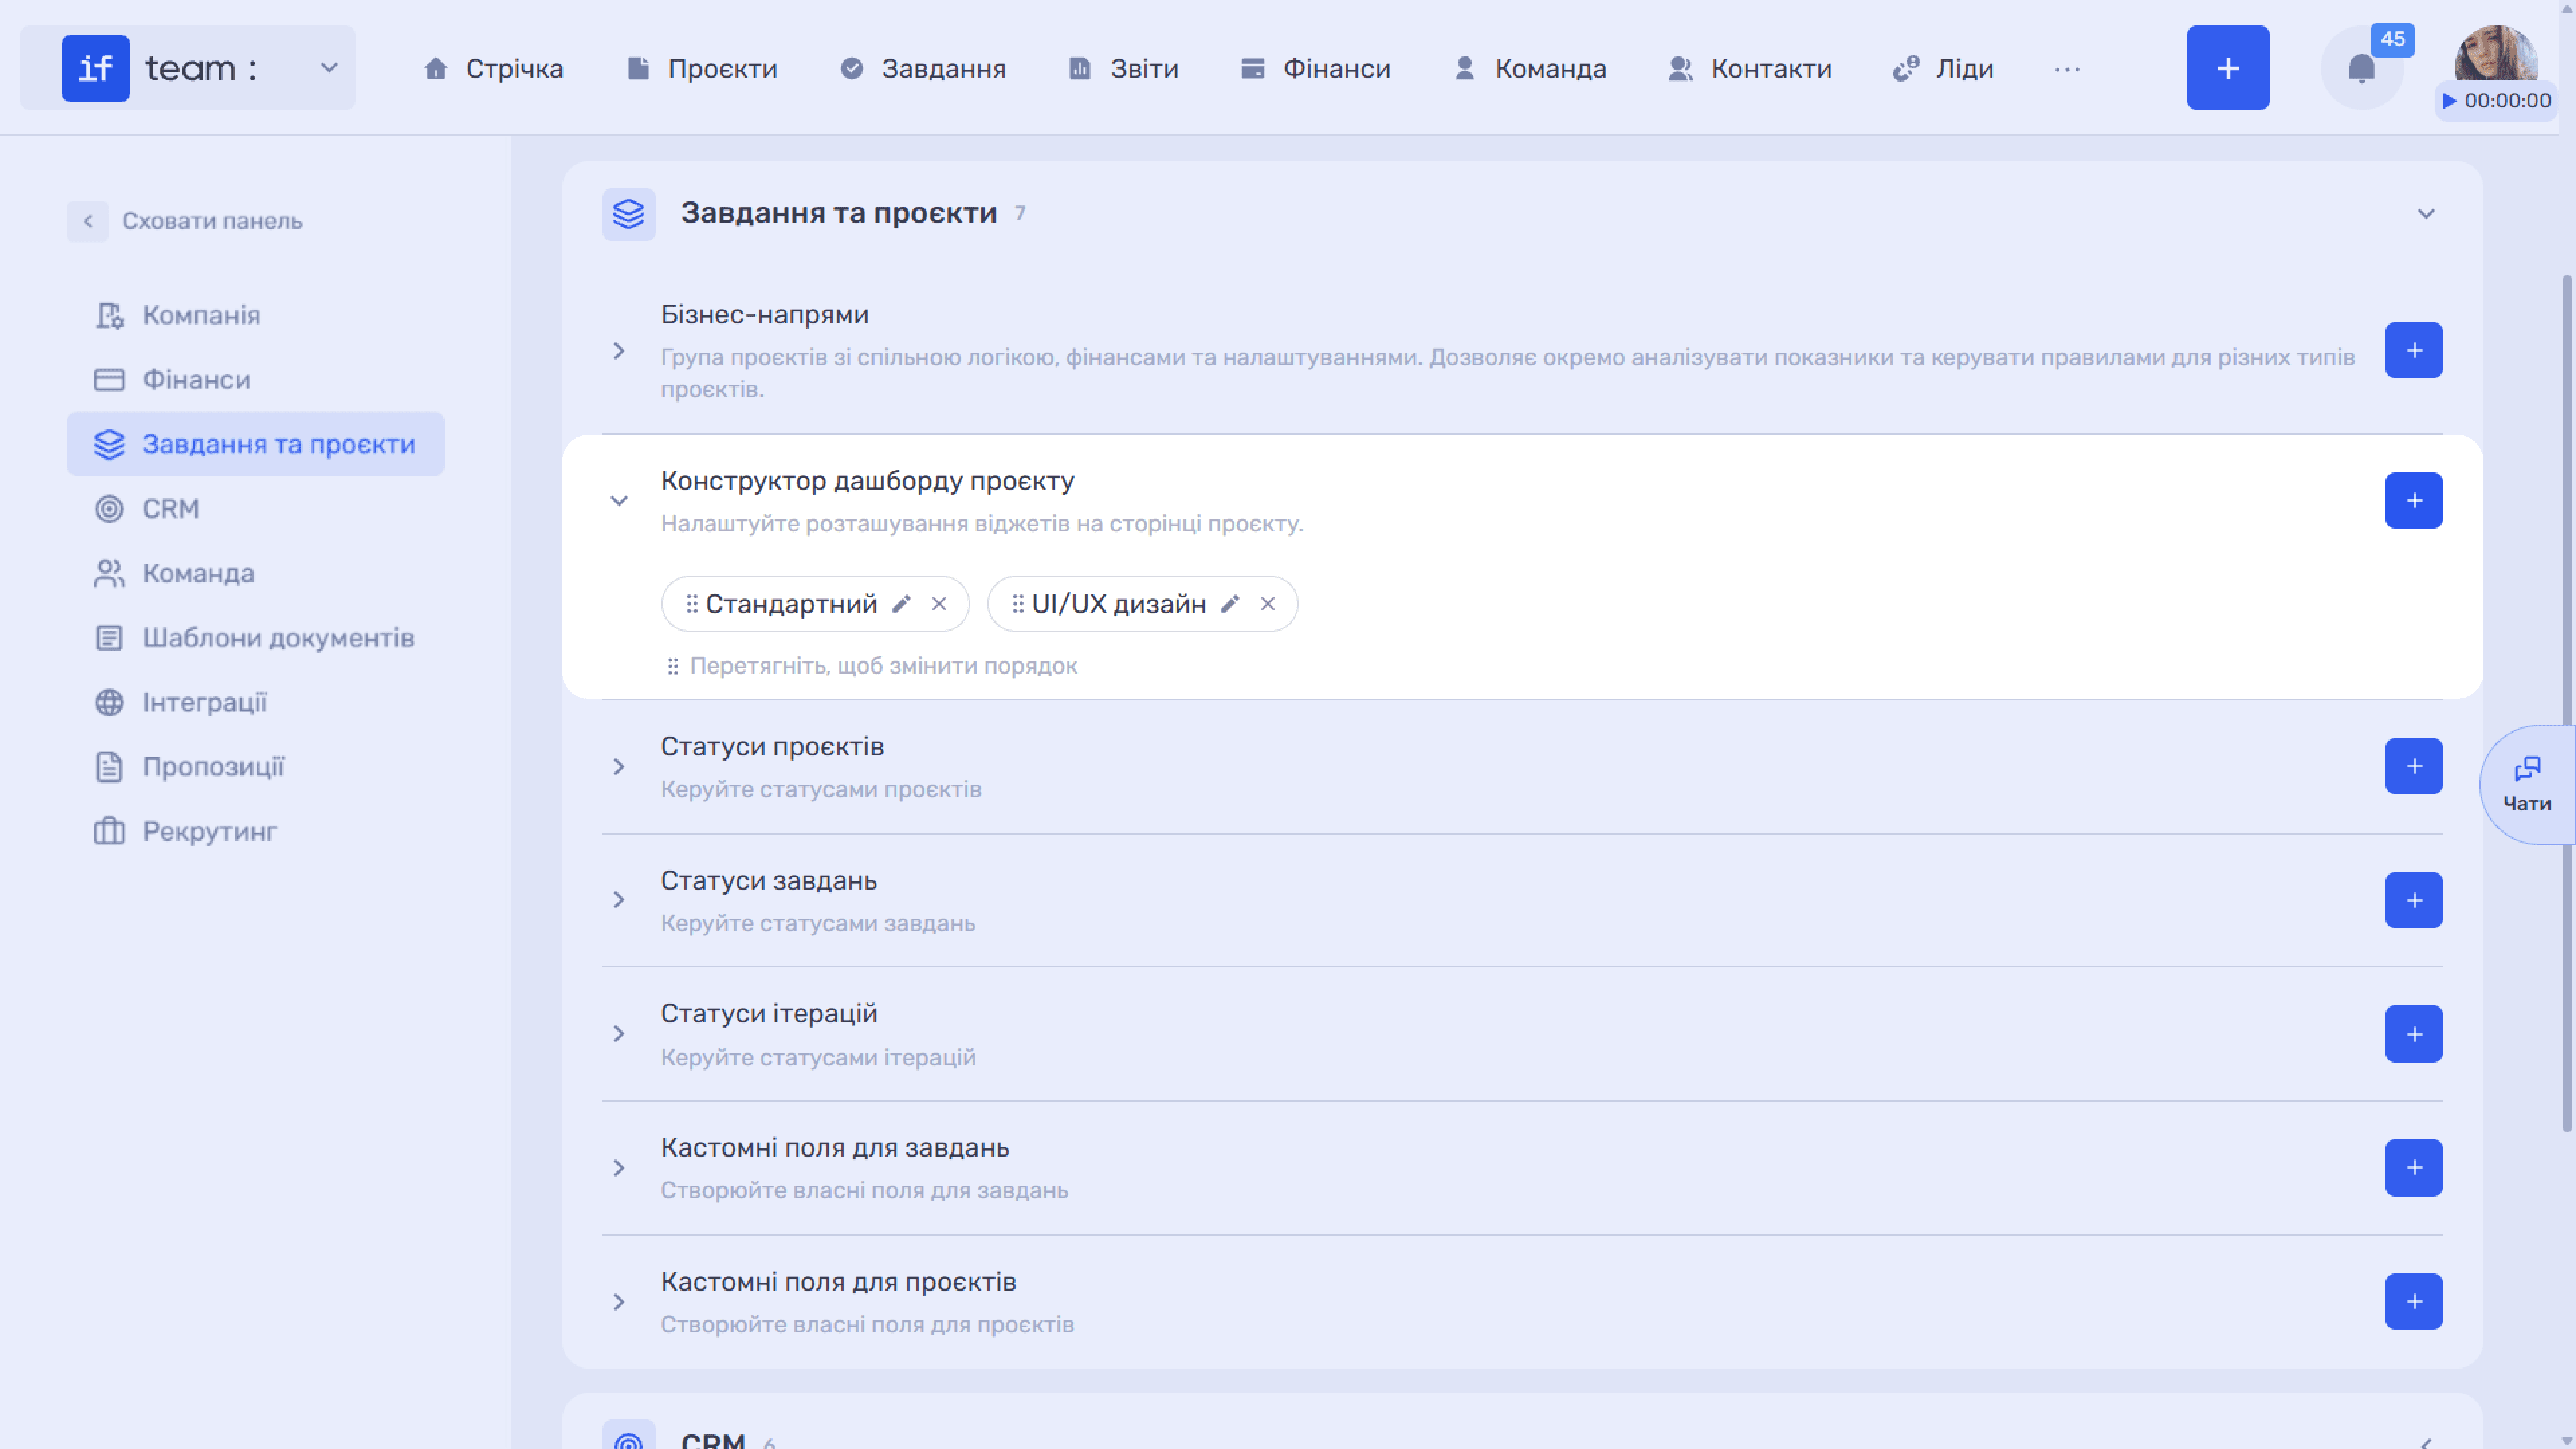Image resolution: width=2576 pixels, height=1449 pixels.
Task: Click drag handle of Стандартний chip
Action: click(691, 604)
